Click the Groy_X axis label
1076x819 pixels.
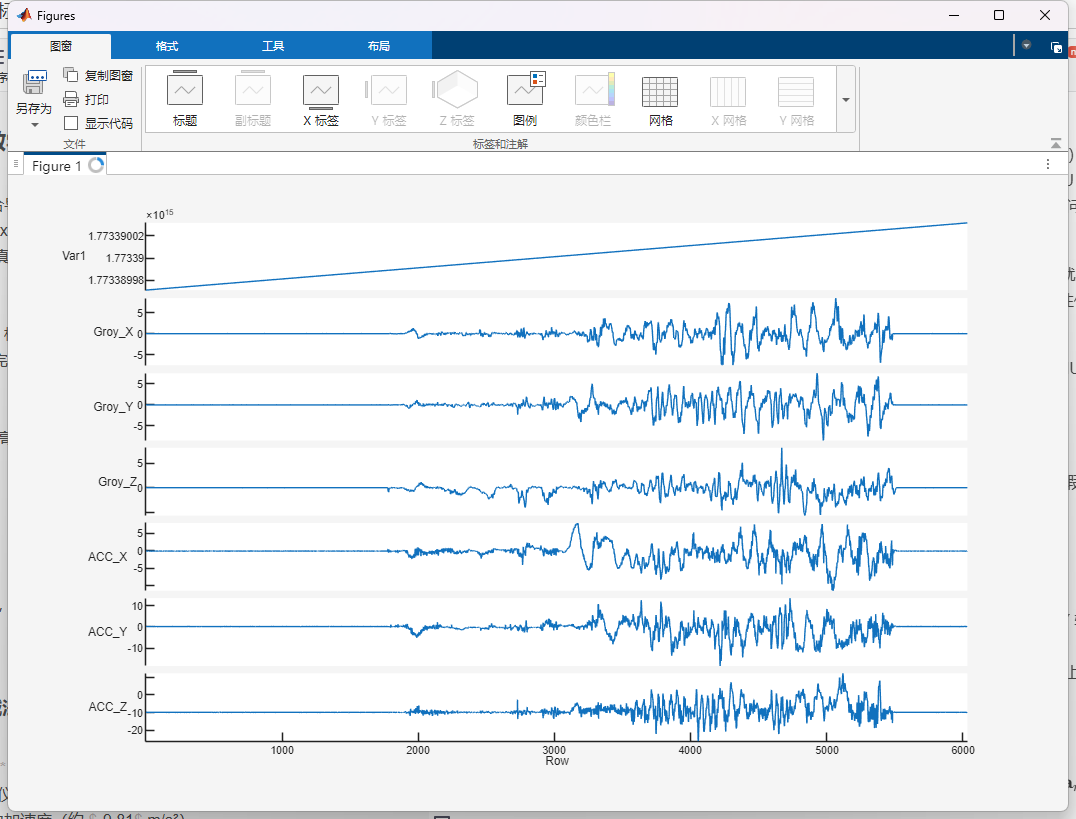click(113, 332)
